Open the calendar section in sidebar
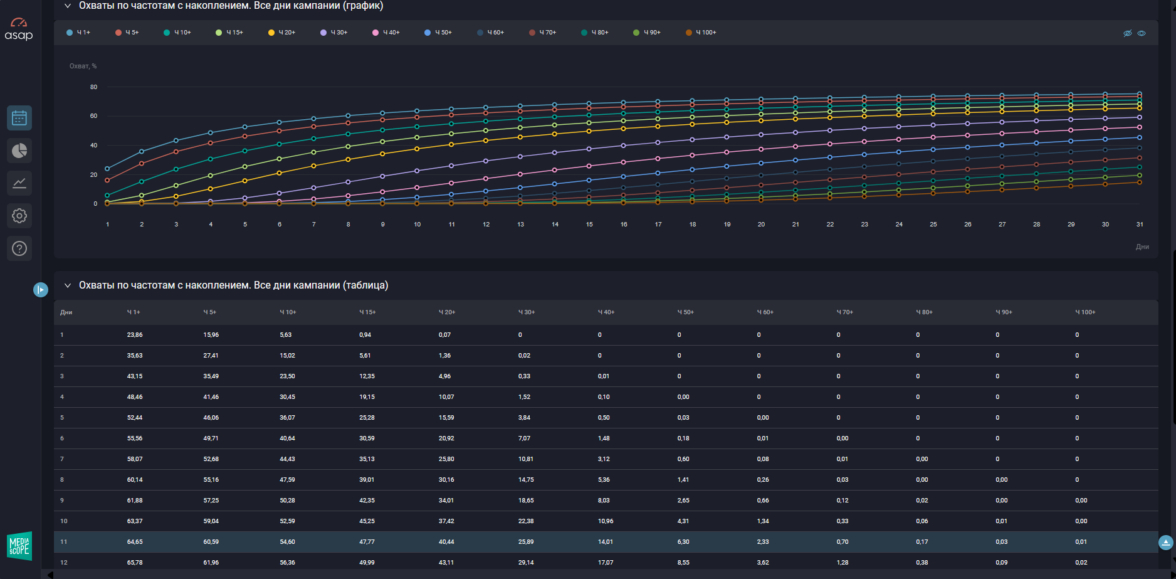 (19, 118)
